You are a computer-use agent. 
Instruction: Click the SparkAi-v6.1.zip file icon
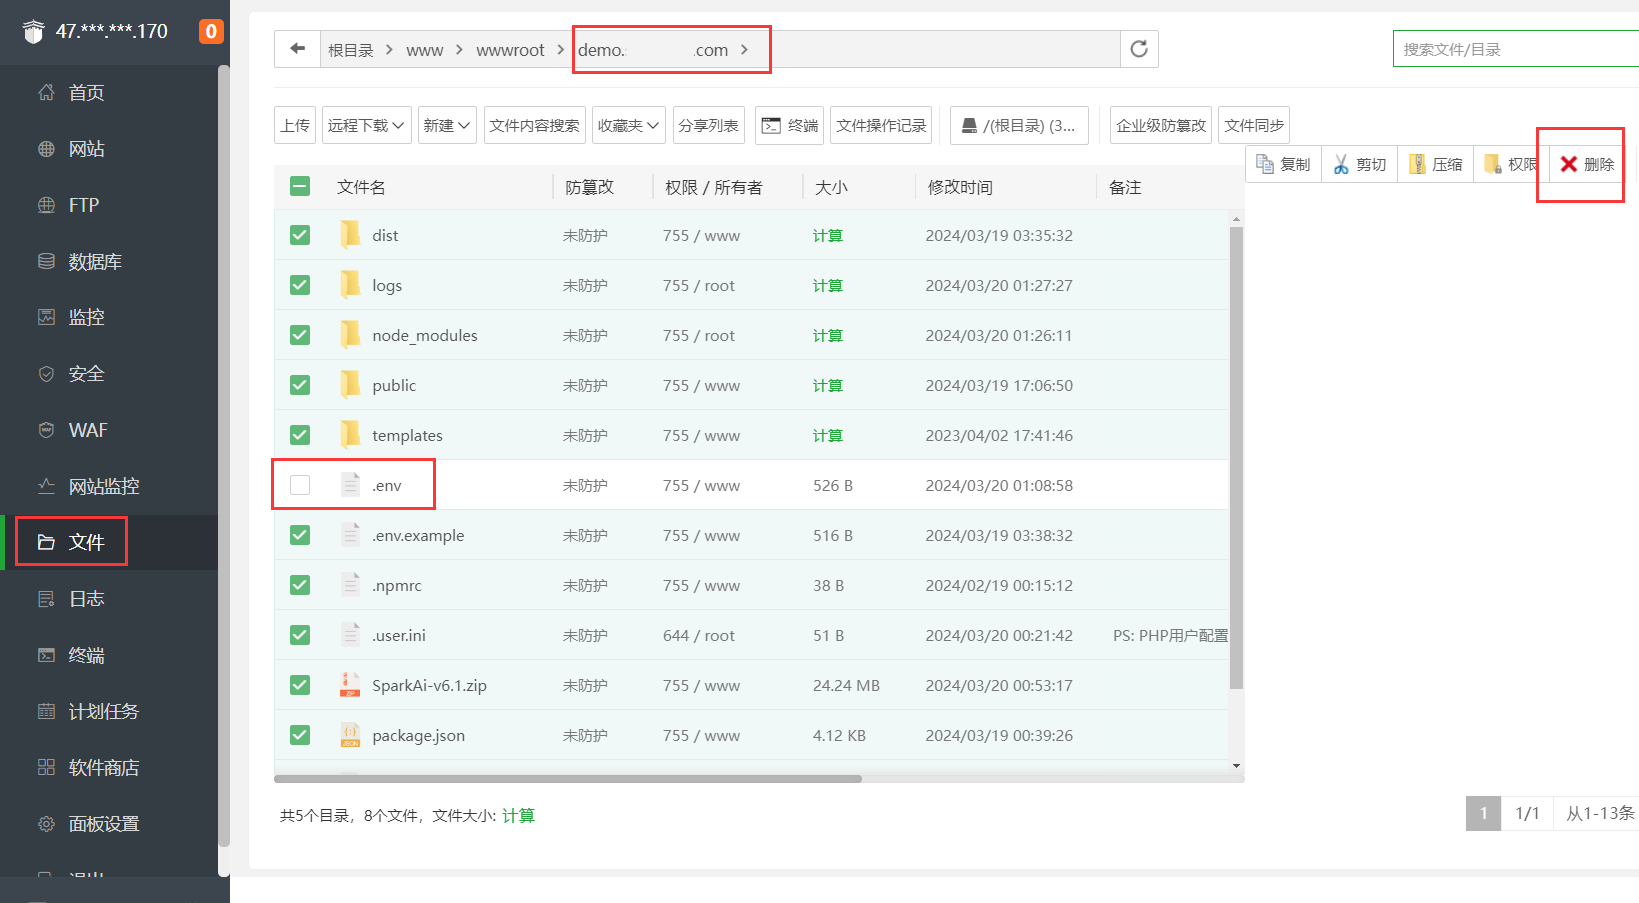point(350,685)
